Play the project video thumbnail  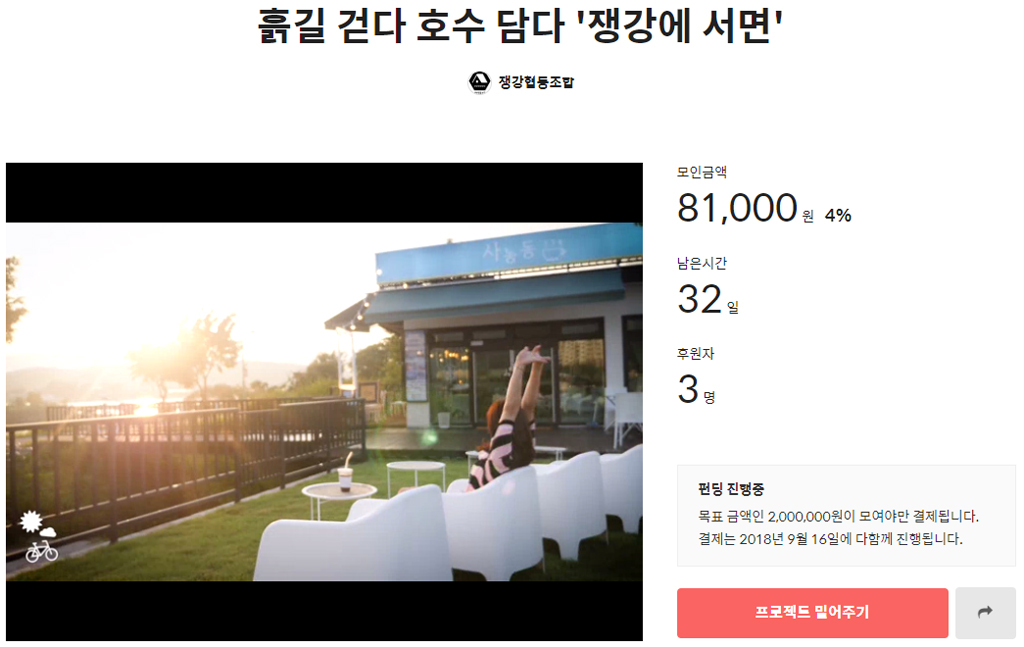coord(324,402)
